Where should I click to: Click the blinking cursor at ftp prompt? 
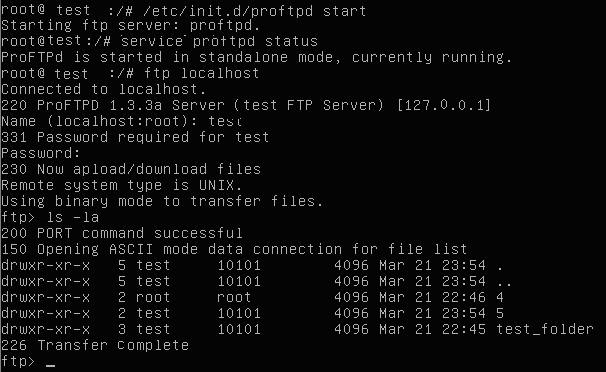[x=50, y=365]
